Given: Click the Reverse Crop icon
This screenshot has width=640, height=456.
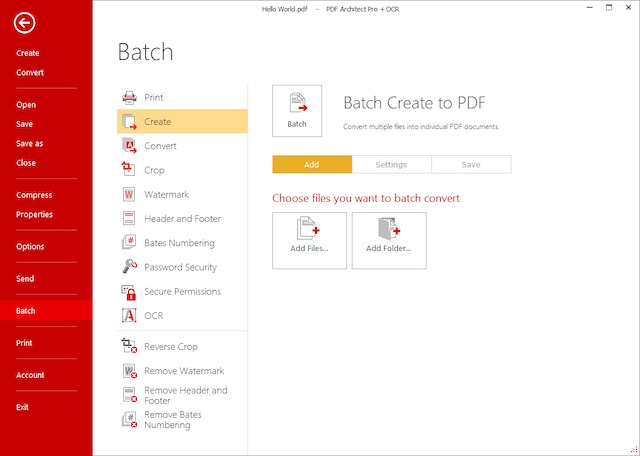Looking at the screenshot, I should coord(129,345).
